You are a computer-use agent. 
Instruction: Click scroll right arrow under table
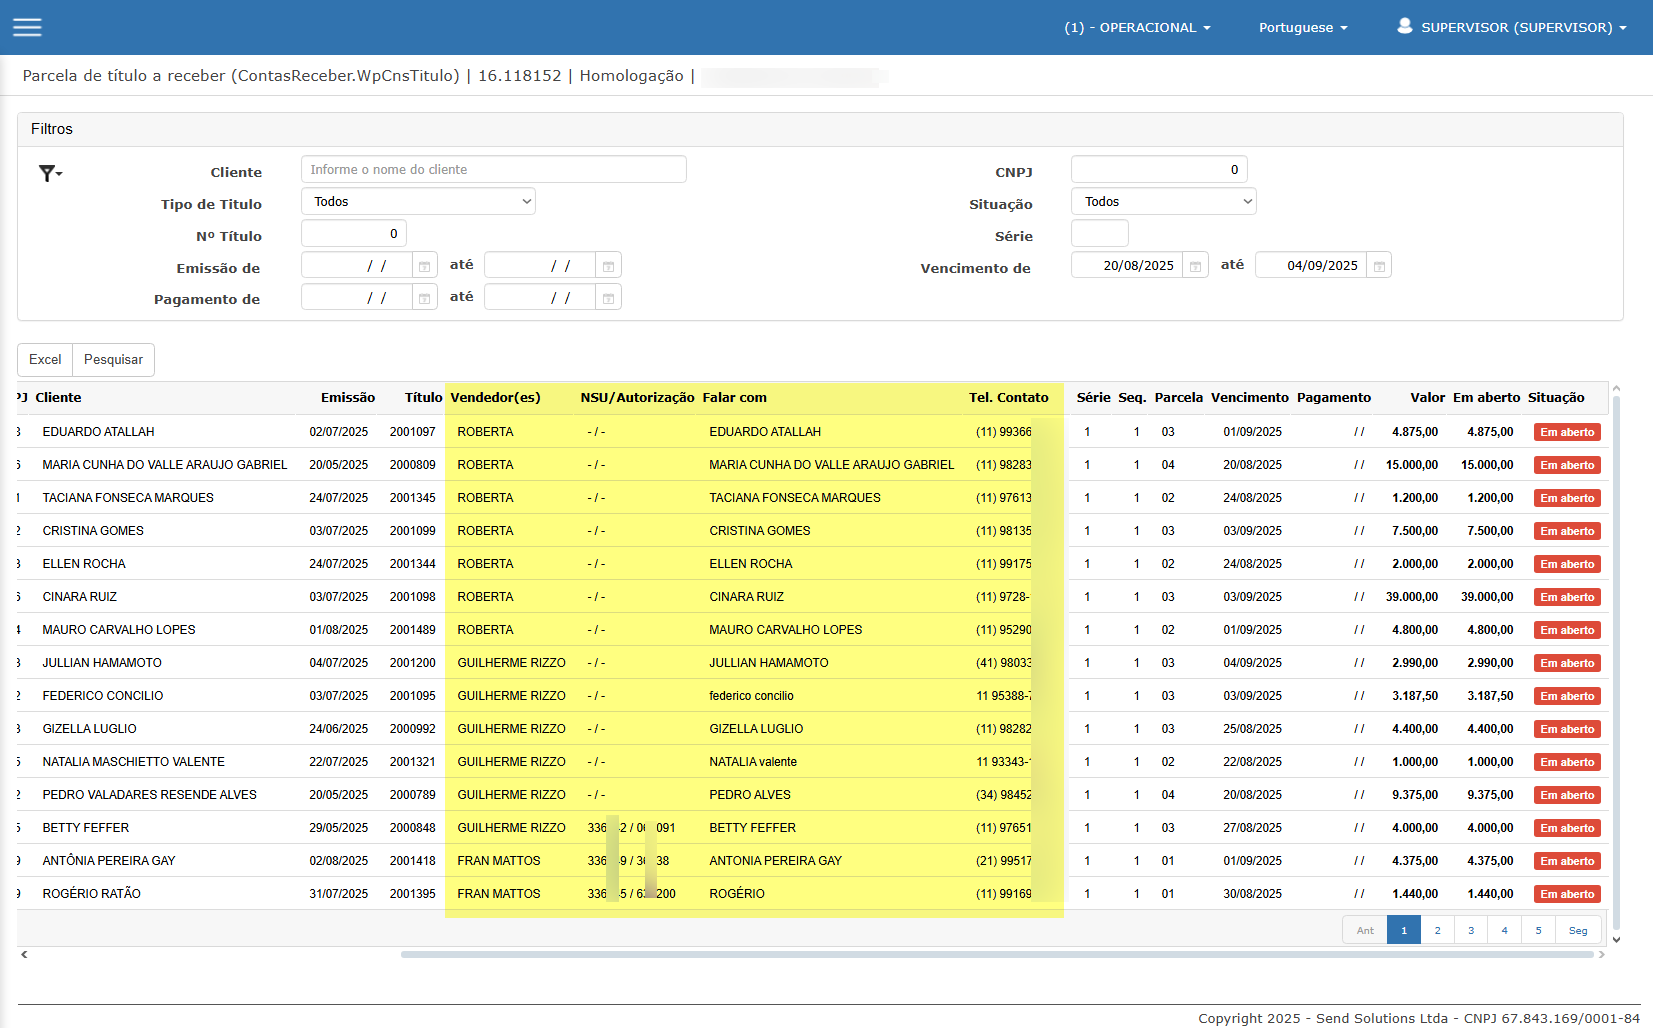click(1602, 954)
